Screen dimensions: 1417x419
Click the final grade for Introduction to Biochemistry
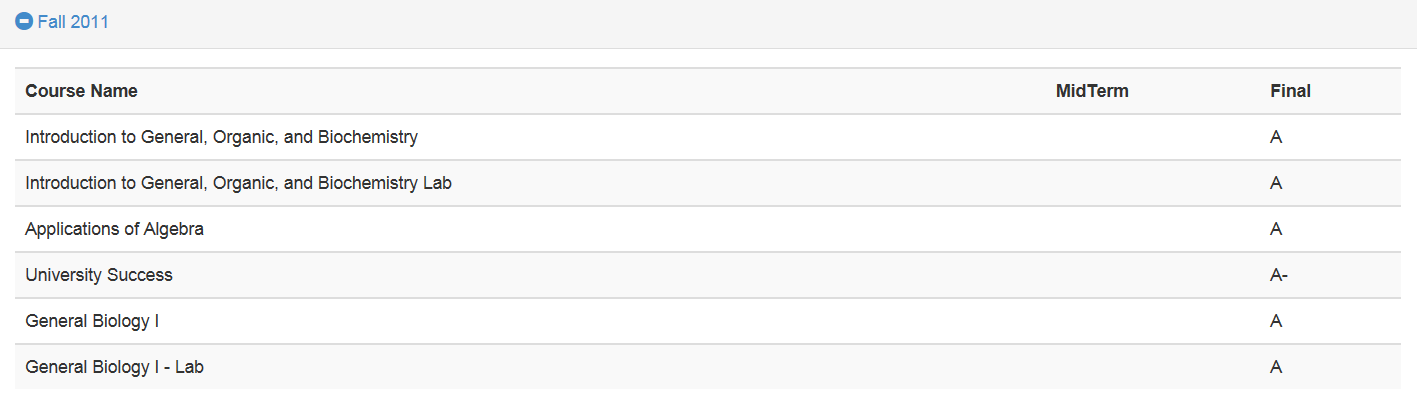pyautogui.click(x=1276, y=137)
